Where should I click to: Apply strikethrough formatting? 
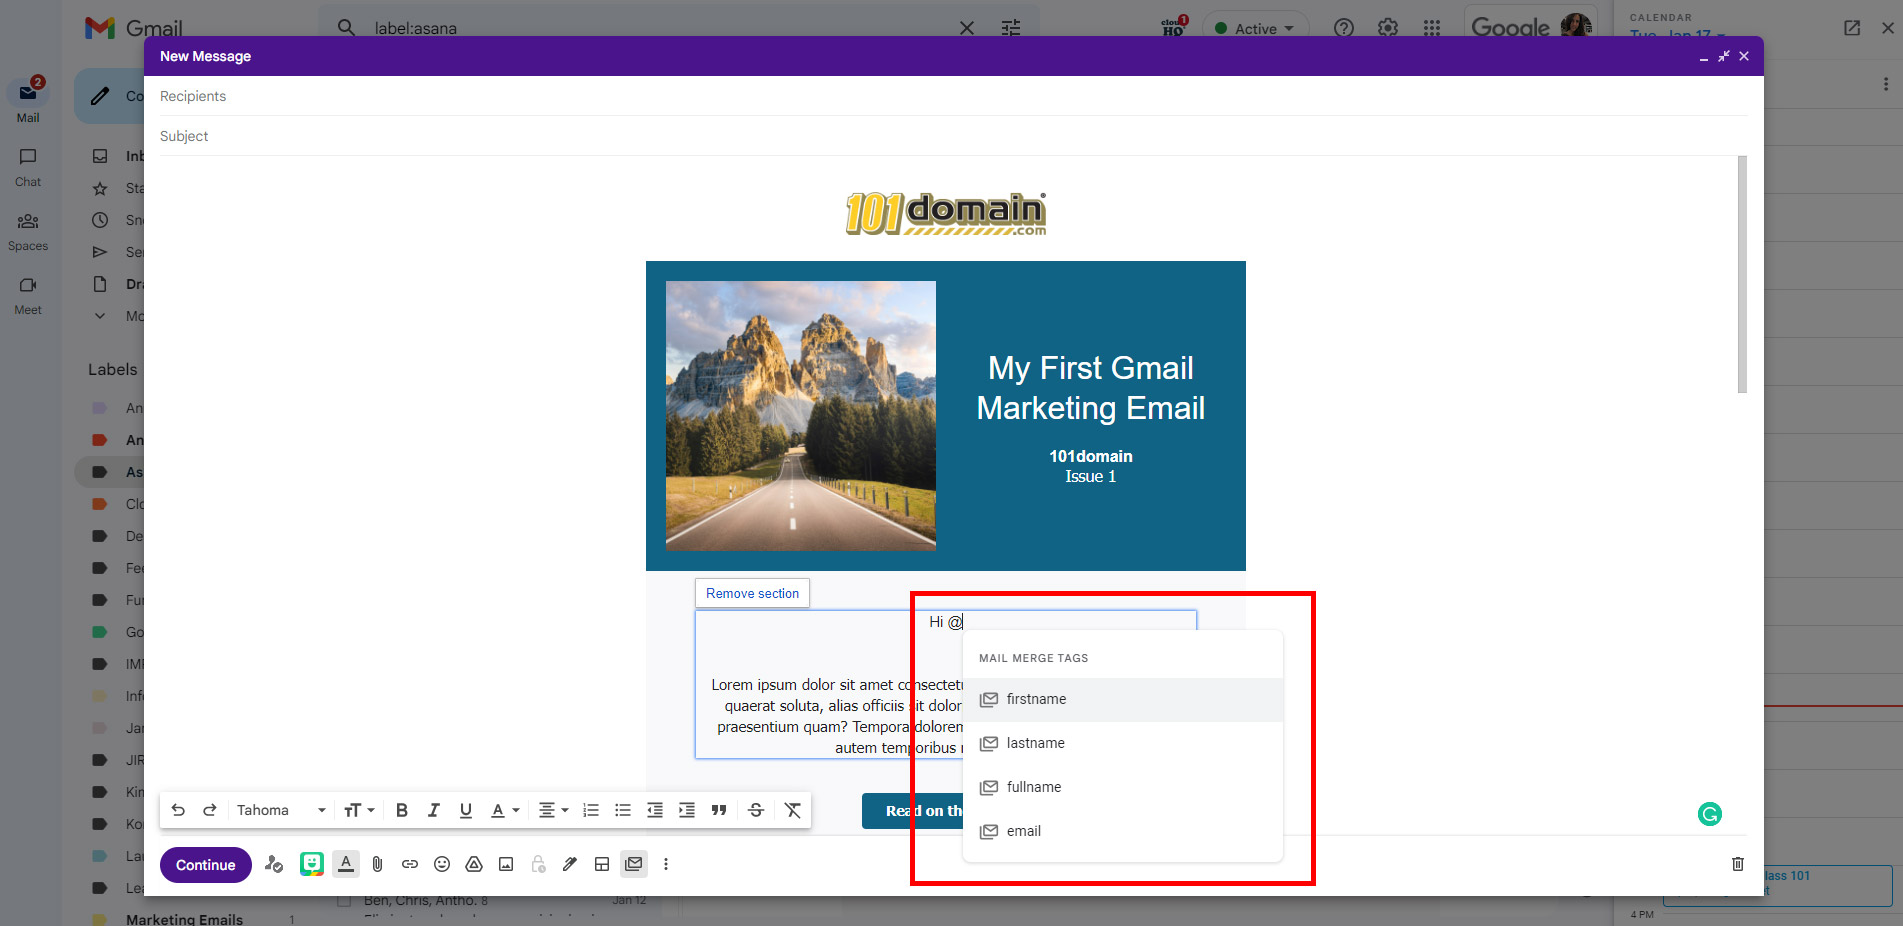click(756, 810)
